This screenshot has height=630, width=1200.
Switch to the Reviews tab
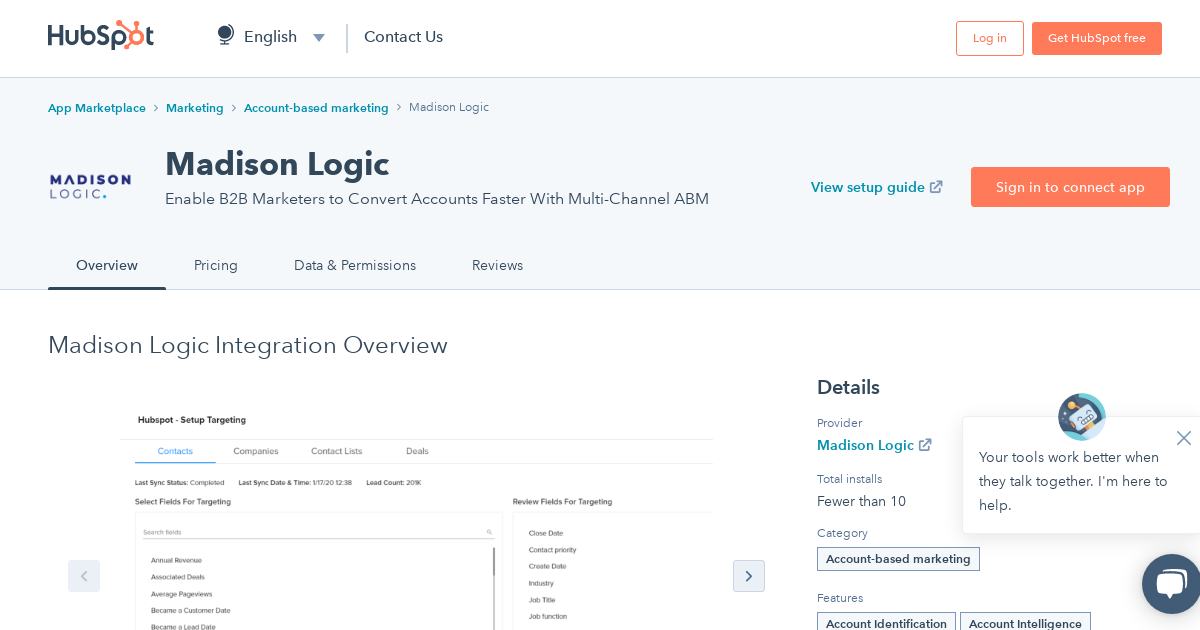(x=497, y=265)
